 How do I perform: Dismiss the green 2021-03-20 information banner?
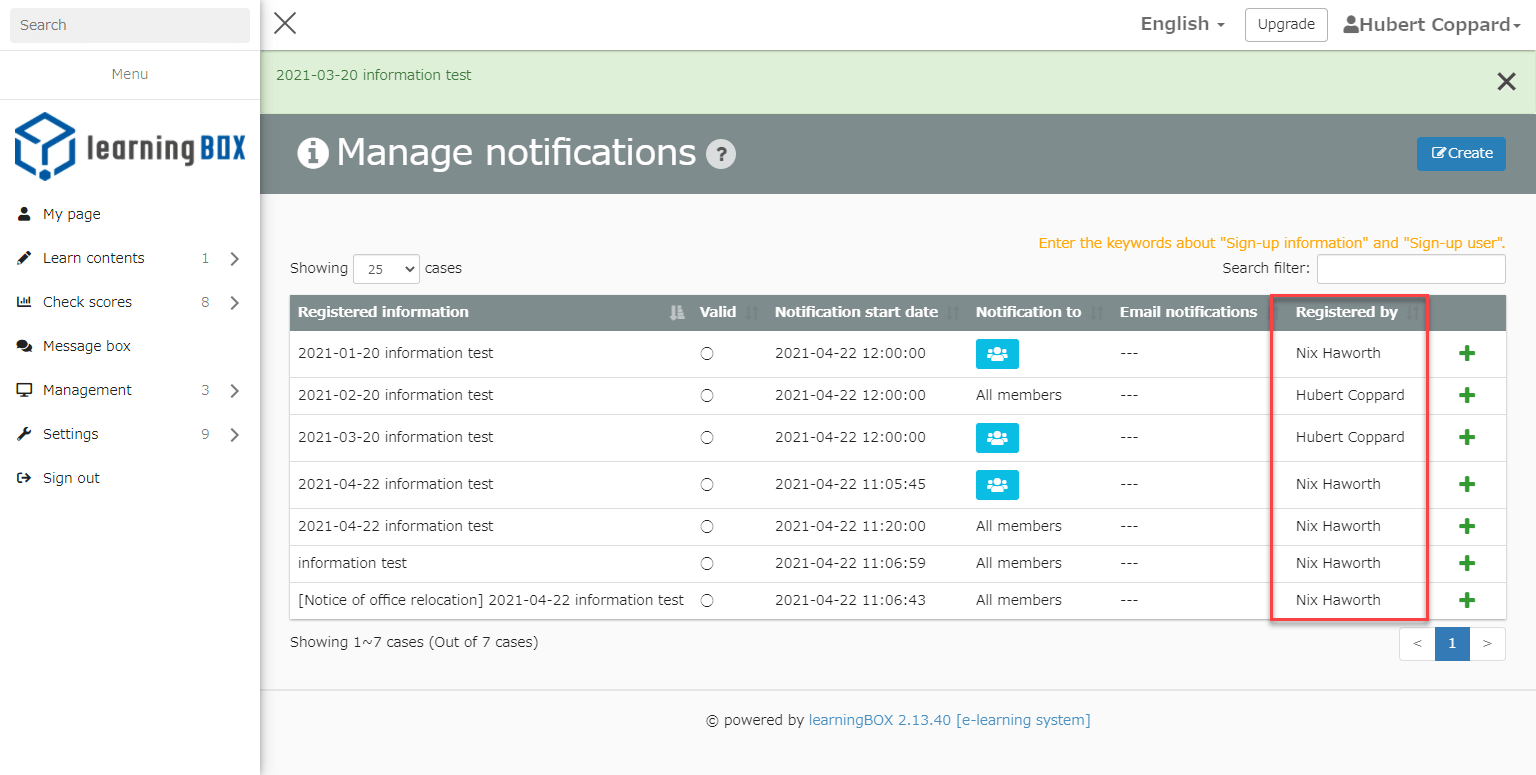(1506, 82)
